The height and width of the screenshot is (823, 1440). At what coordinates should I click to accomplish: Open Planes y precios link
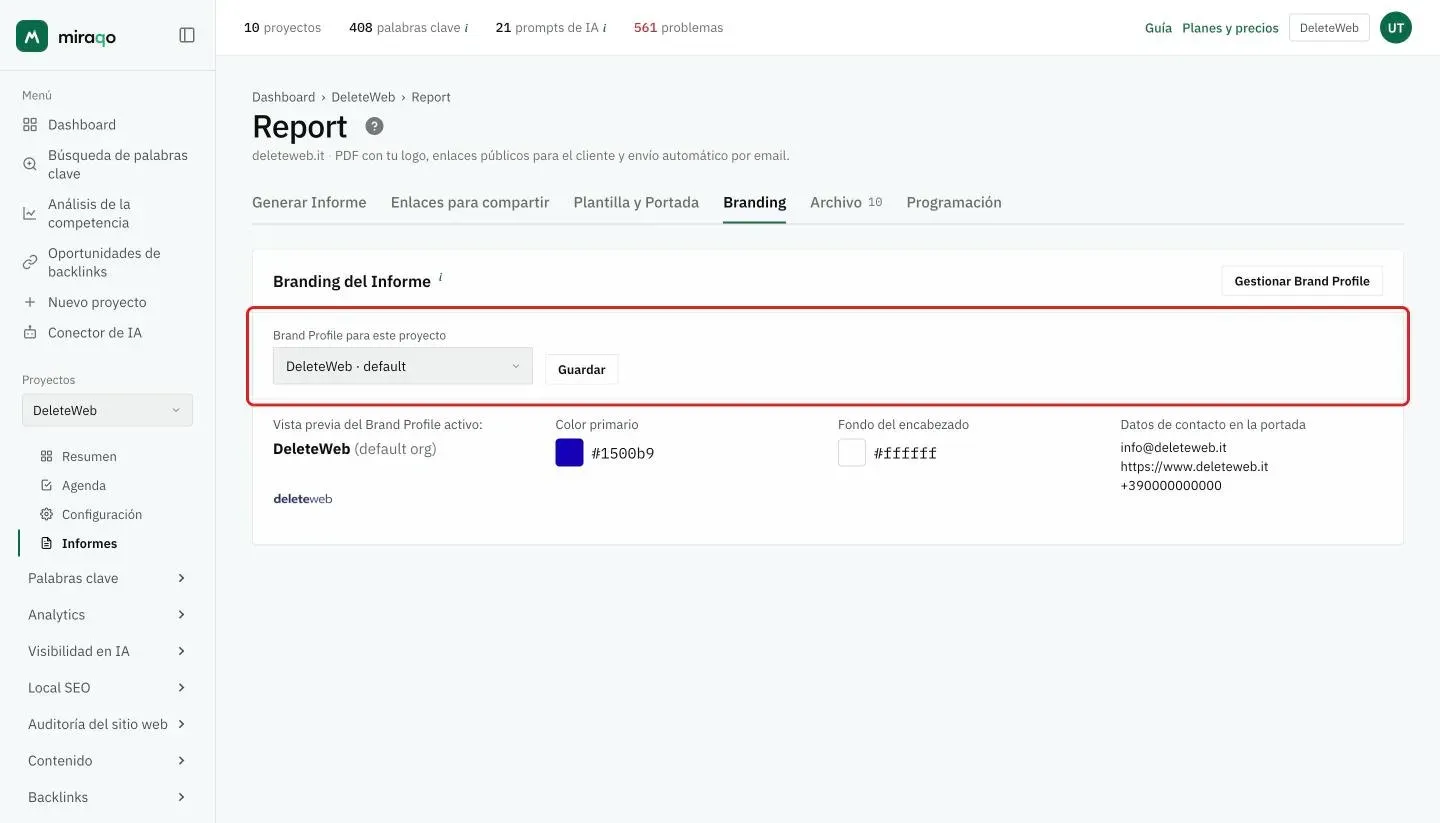[1230, 28]
